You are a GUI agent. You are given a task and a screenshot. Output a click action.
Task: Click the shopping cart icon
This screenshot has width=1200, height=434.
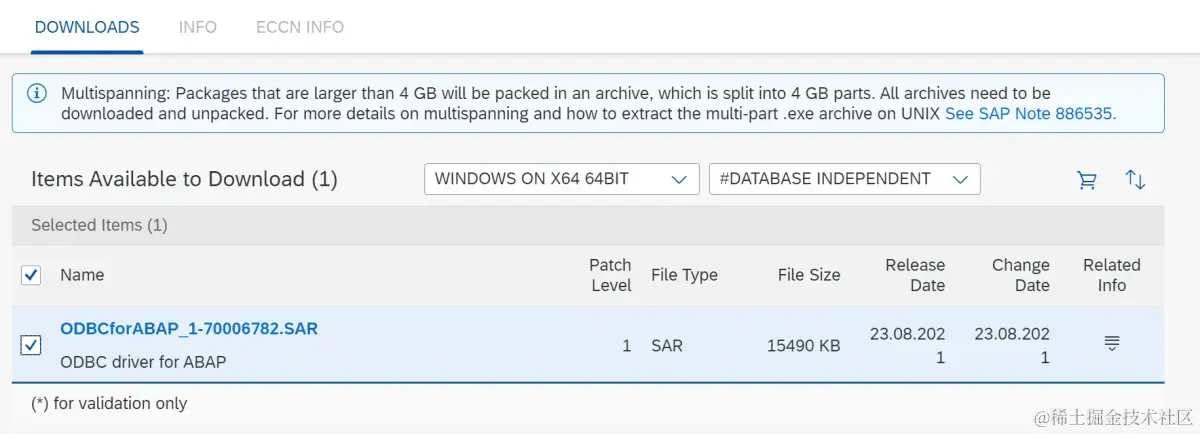pos(1086,180)
